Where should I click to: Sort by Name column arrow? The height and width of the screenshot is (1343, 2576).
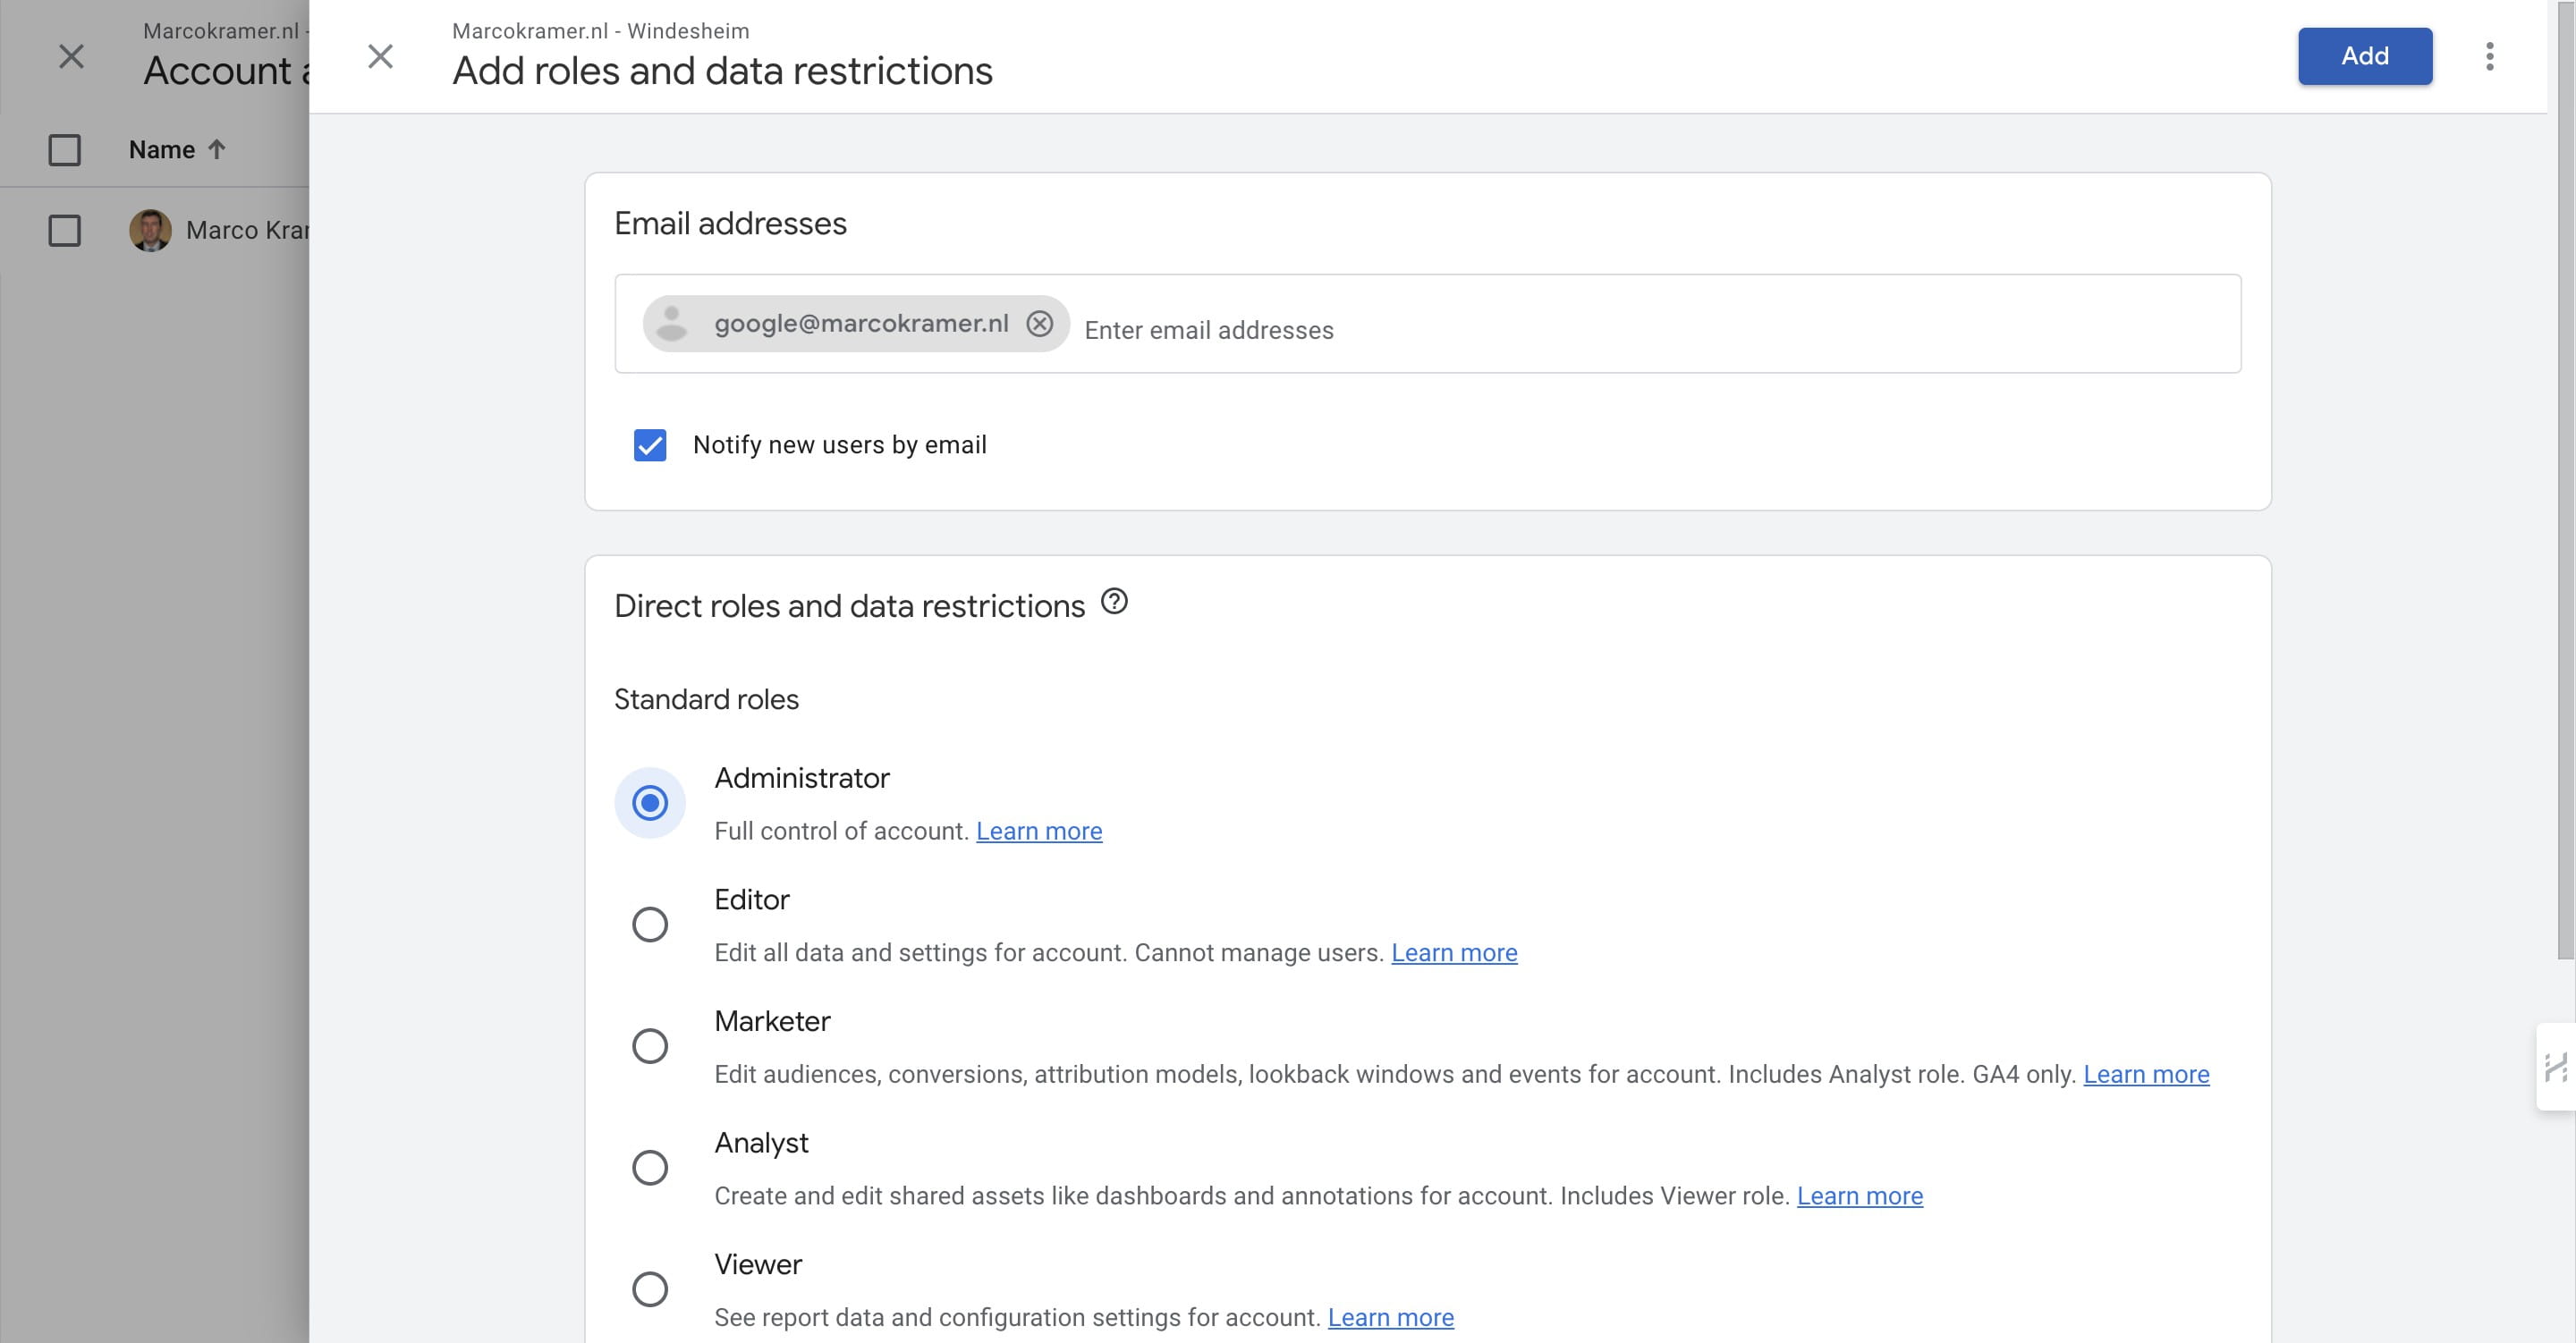coord(217,149)
